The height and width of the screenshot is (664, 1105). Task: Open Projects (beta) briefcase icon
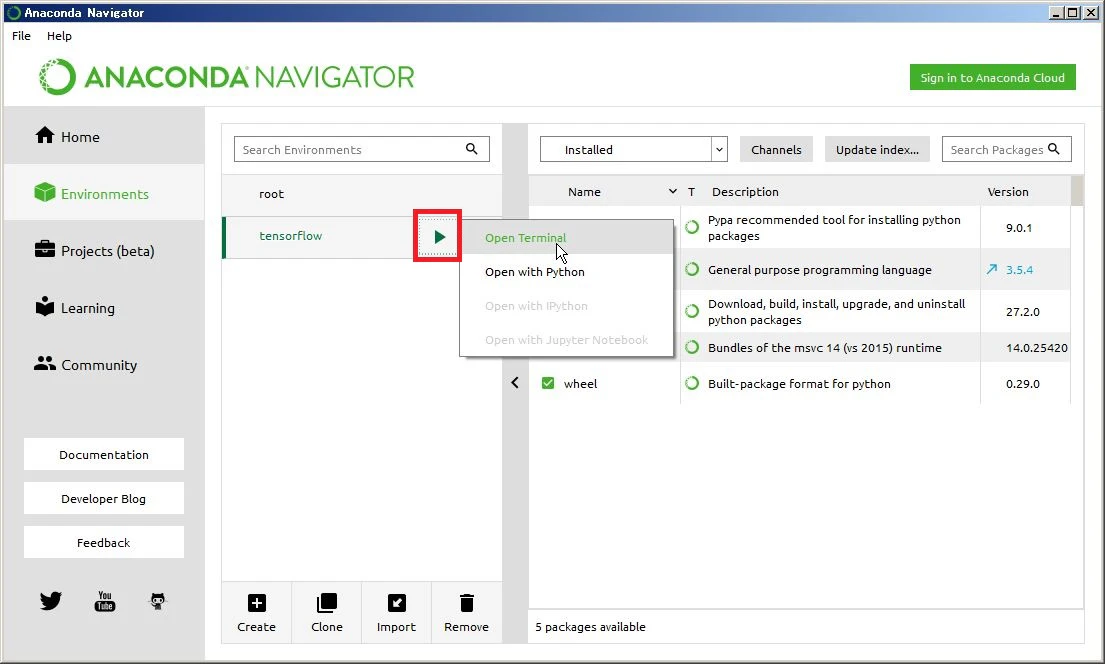click(x=44, y=249)
